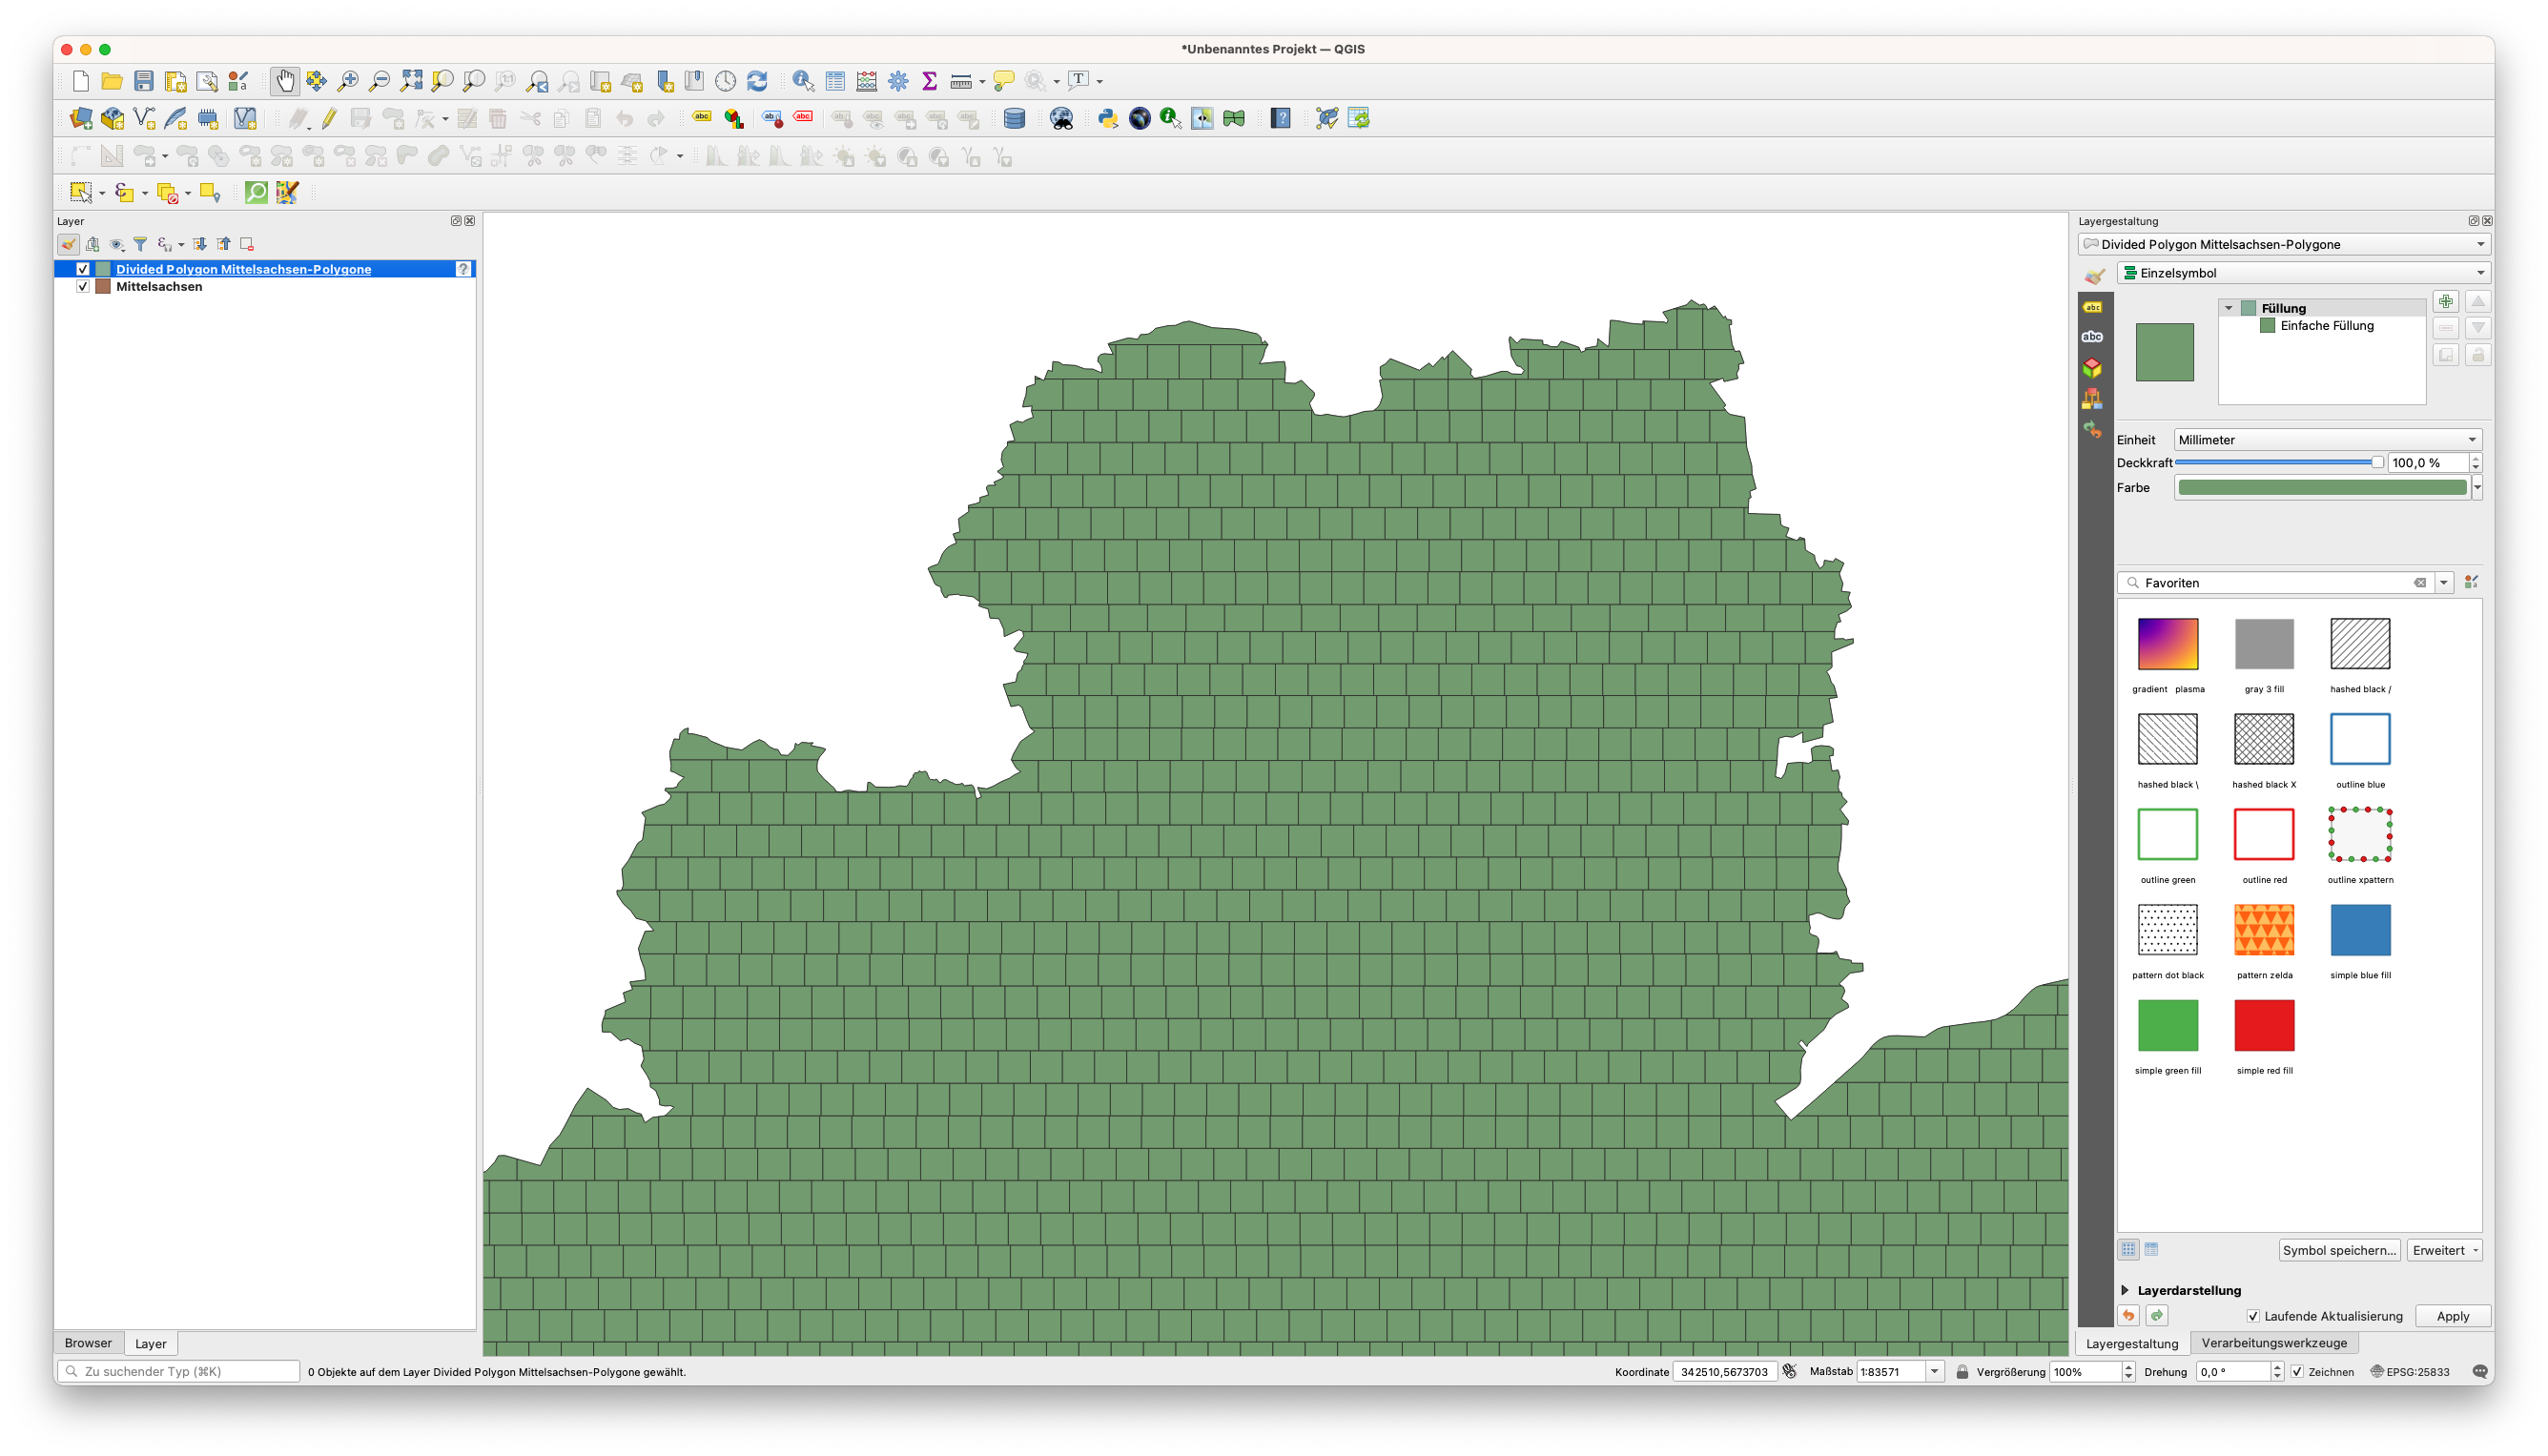This screenshot has width=2548, height=1456.
Task: Choose the gradient plasma symbol
Action: pyautogui.click(x=2168, y=643)
